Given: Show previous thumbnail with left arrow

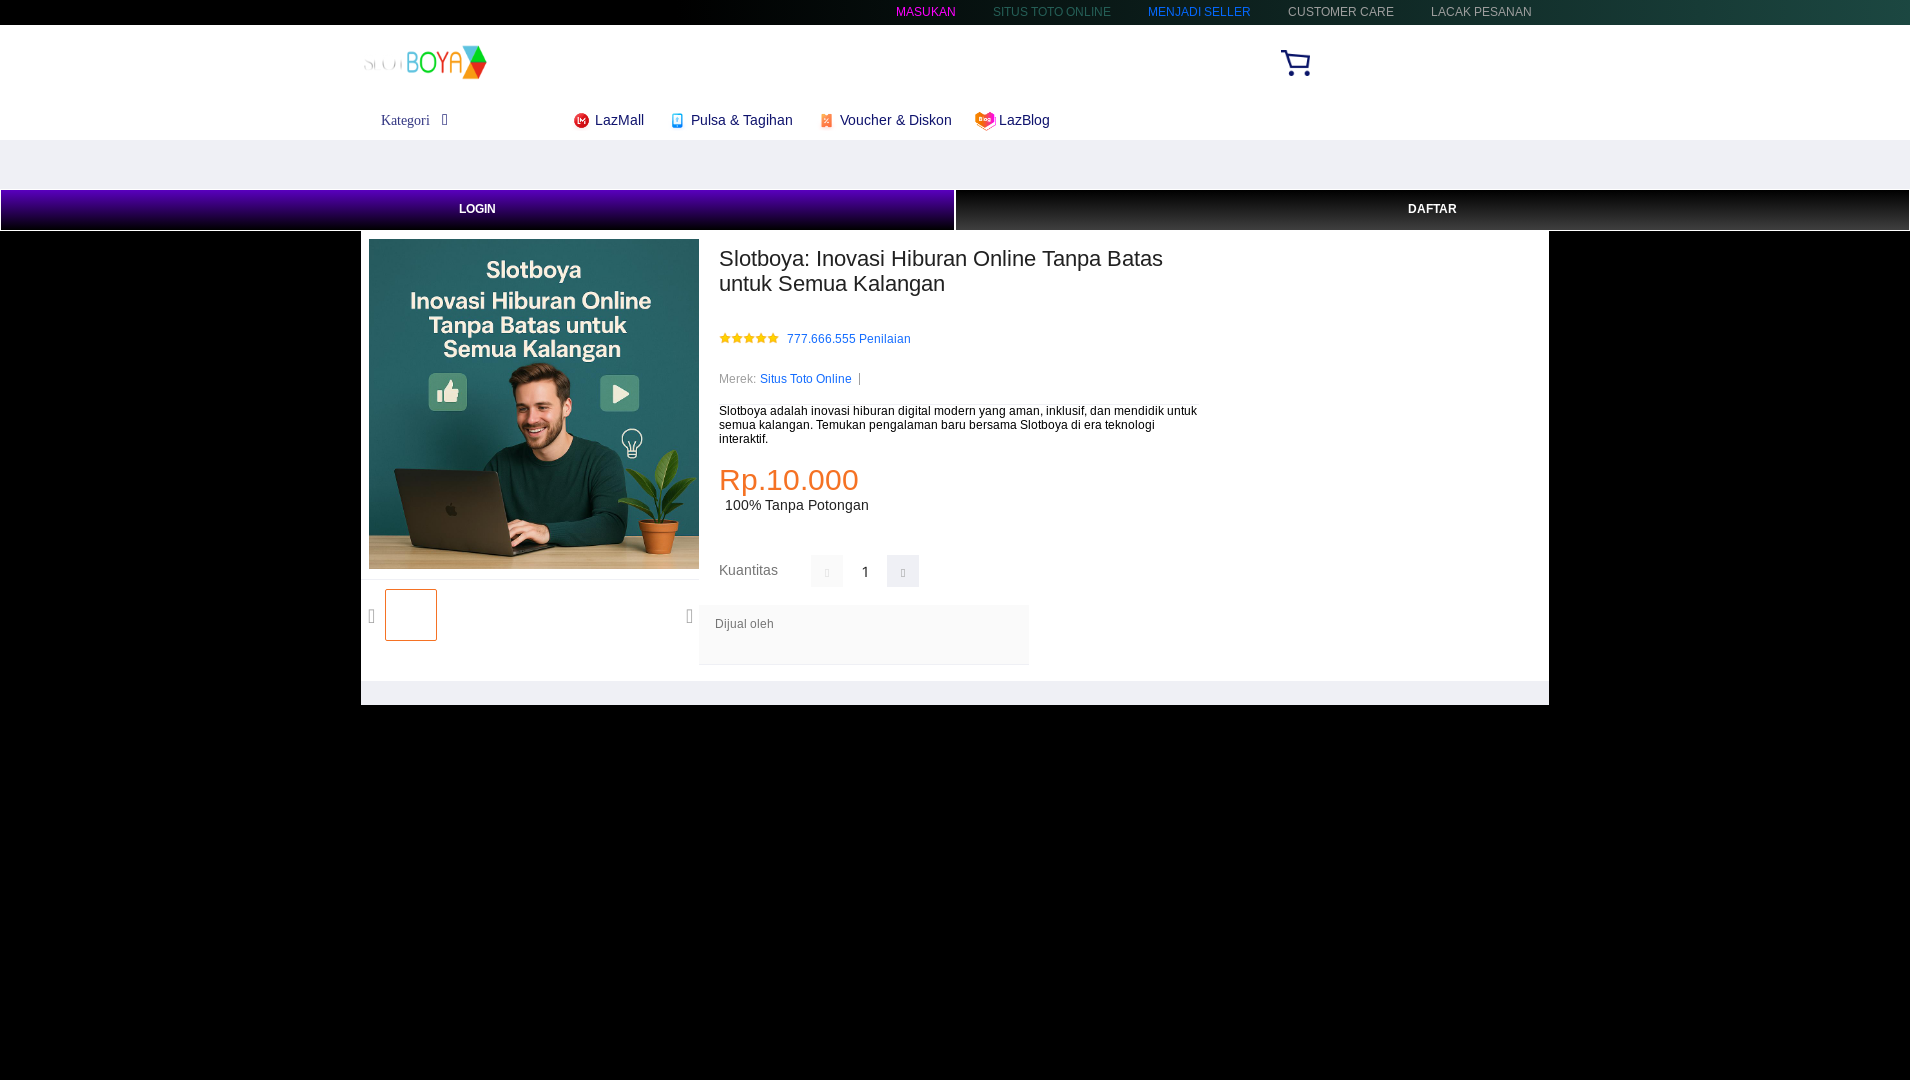Looking at the screenshot, I should click(x=372, y=616).
